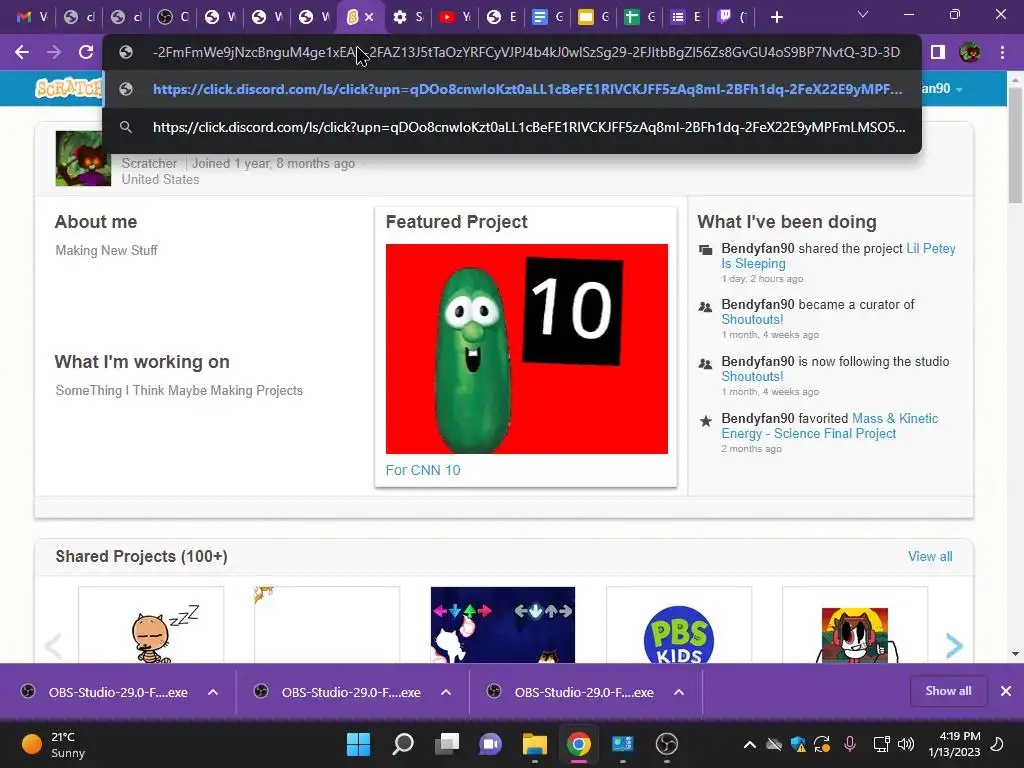This screenshot has height=768, width=1024.
Task: Open Task View on taskbar
Action: click(x=447, y=744)
